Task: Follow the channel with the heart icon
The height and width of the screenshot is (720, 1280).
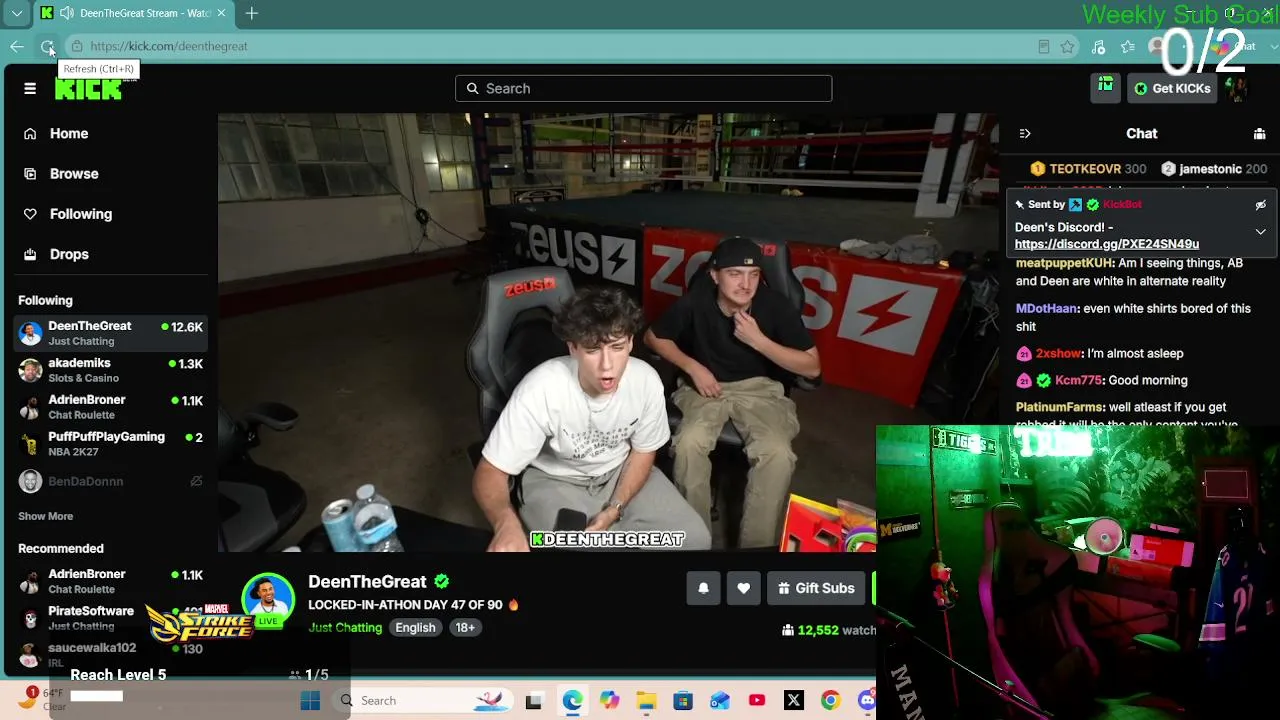Action: 744,588
